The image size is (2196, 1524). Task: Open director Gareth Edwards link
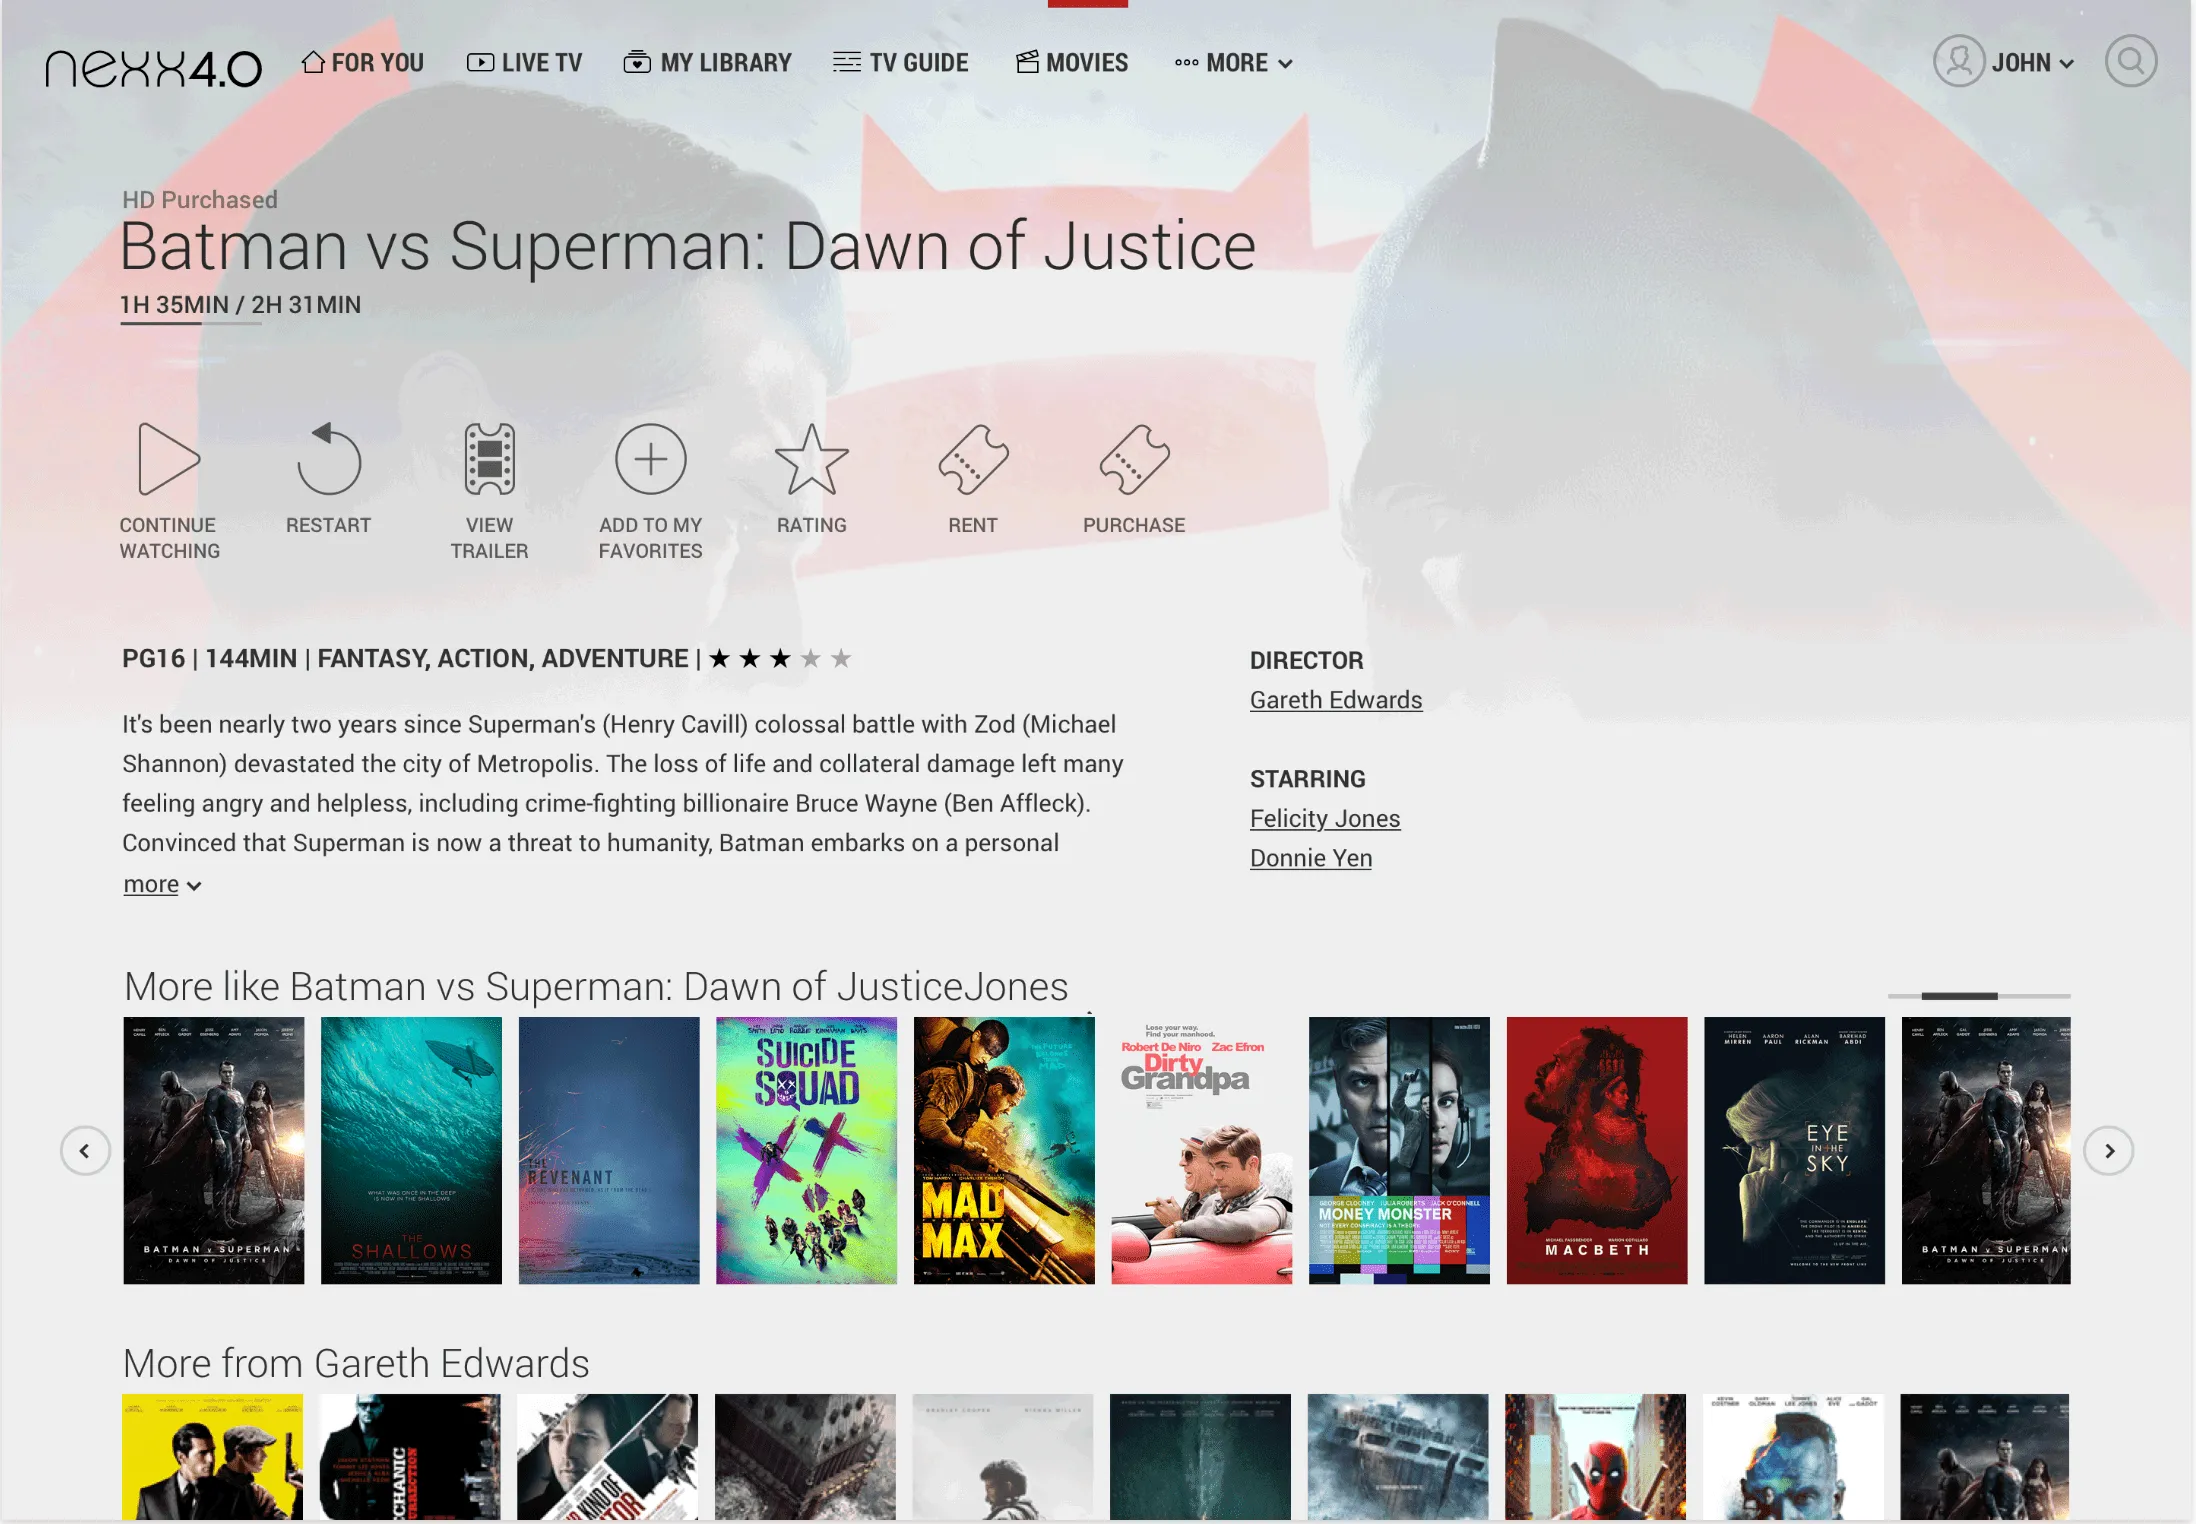click(1335, 699)
